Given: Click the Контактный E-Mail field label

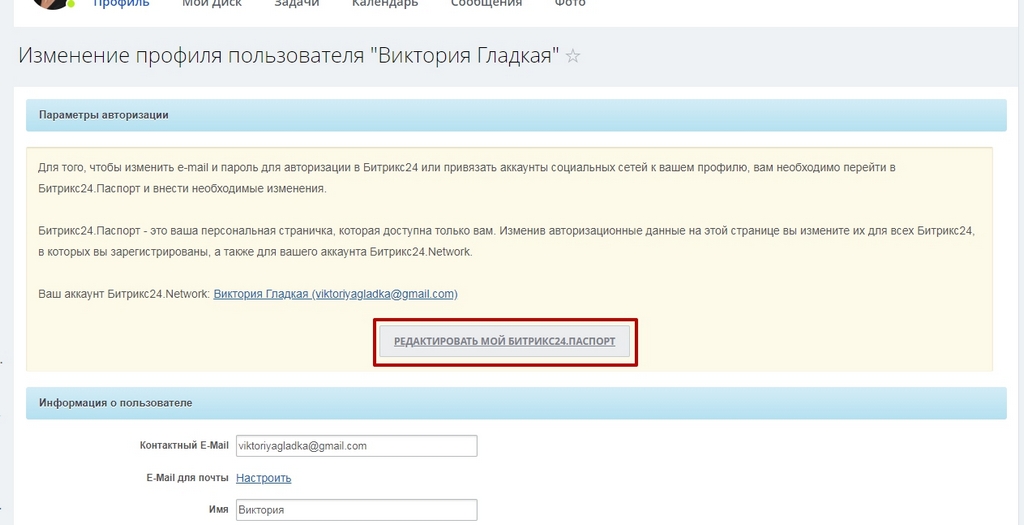Looking at the screenshot, I should pos(184,445).
